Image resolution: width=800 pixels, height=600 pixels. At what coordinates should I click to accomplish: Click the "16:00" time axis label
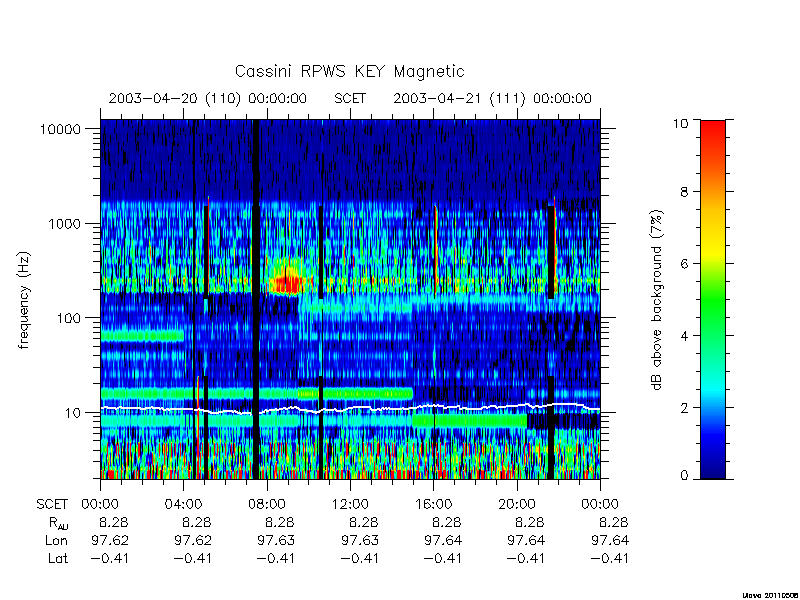pyautogui.click(x=433, y=504)
